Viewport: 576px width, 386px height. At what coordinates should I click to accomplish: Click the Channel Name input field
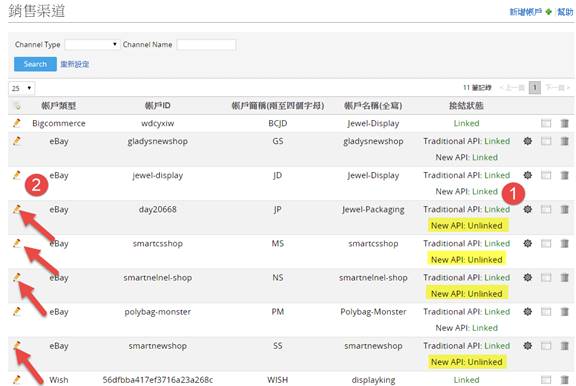[x=206, y=44]
